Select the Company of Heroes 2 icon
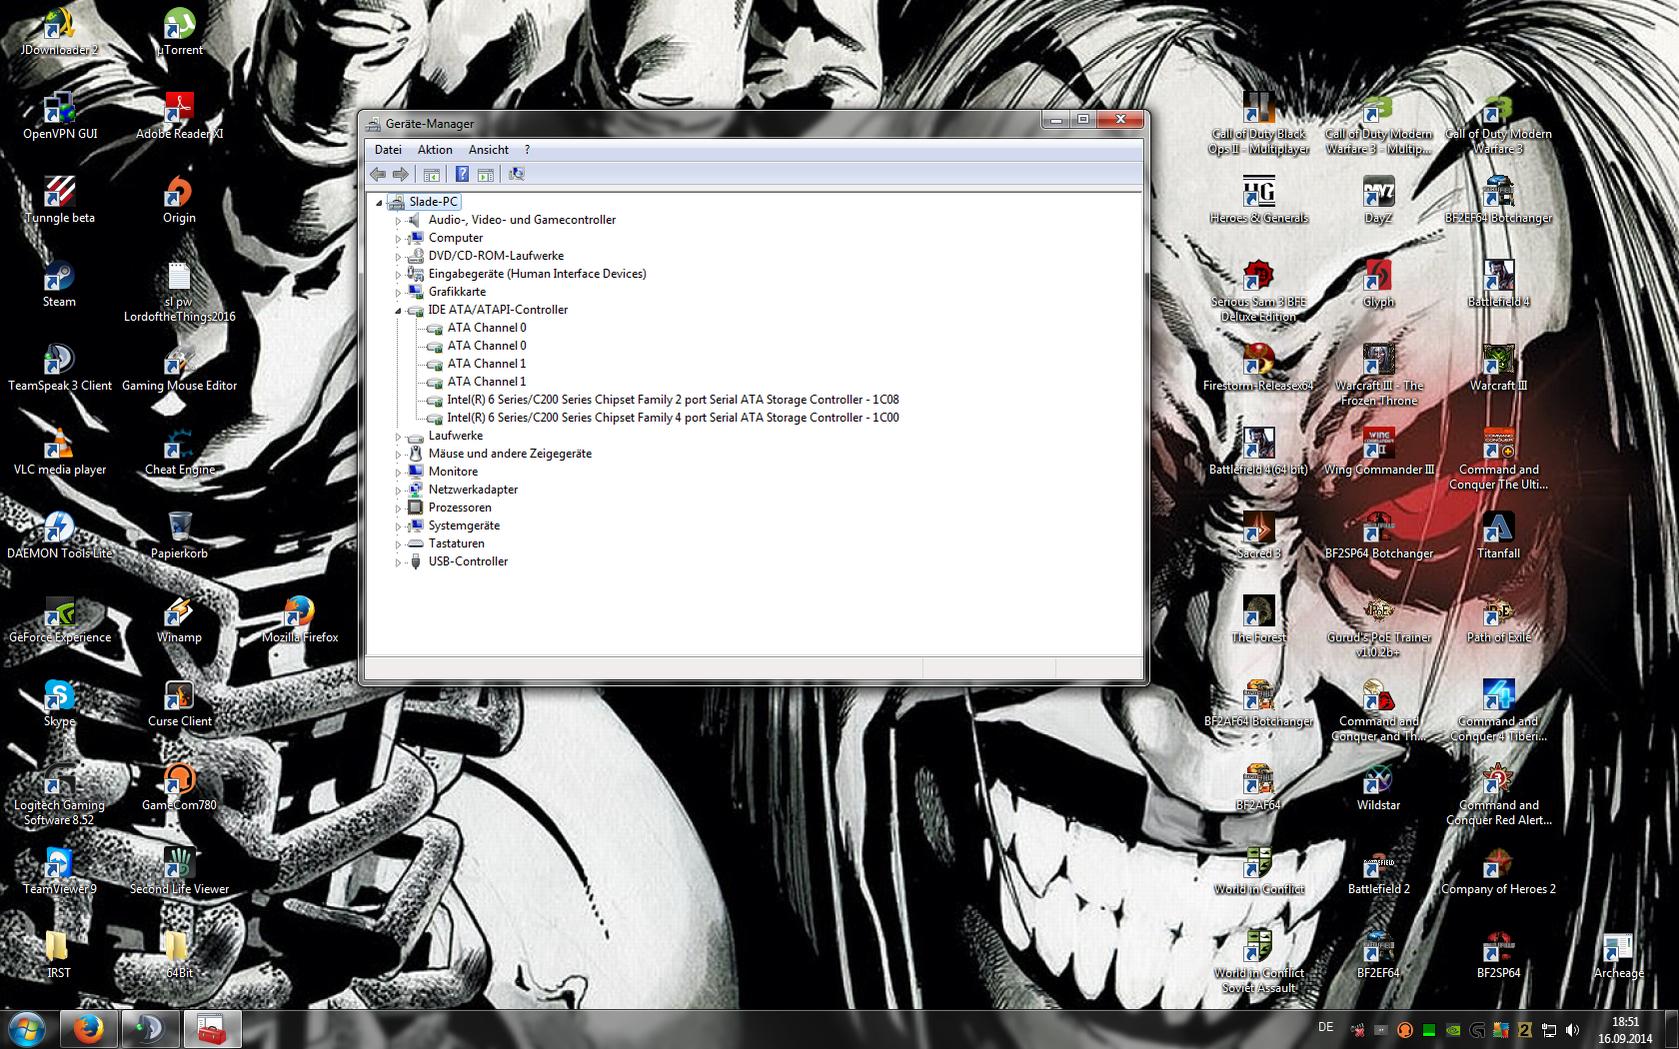 [x=1498, y=871]
